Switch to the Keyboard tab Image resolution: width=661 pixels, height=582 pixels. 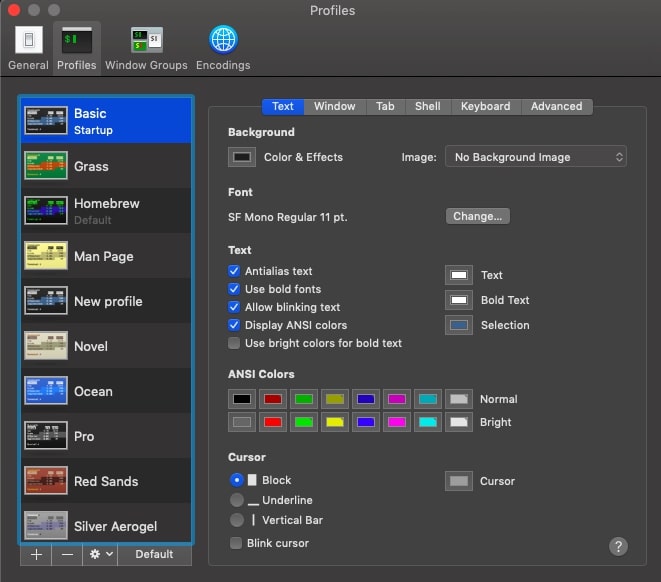(485, 106)
